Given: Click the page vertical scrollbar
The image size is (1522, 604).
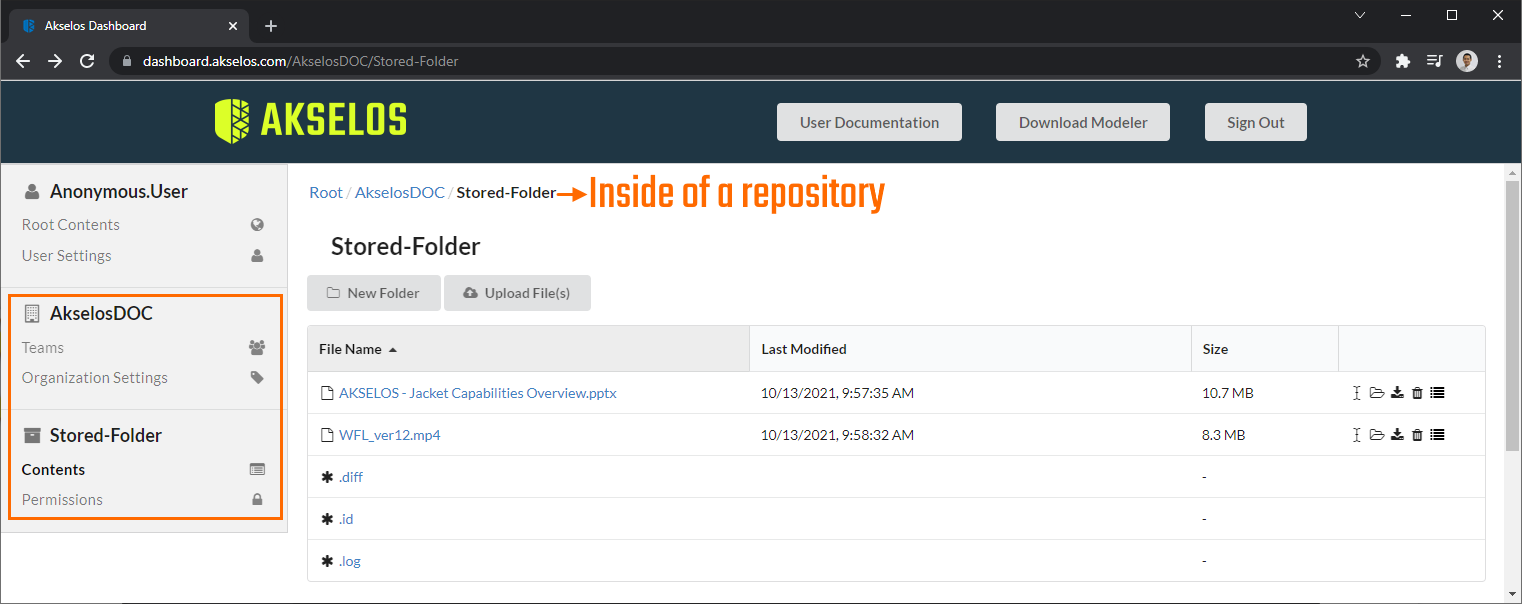Looking at the screenshot, I should point(1513,315).
